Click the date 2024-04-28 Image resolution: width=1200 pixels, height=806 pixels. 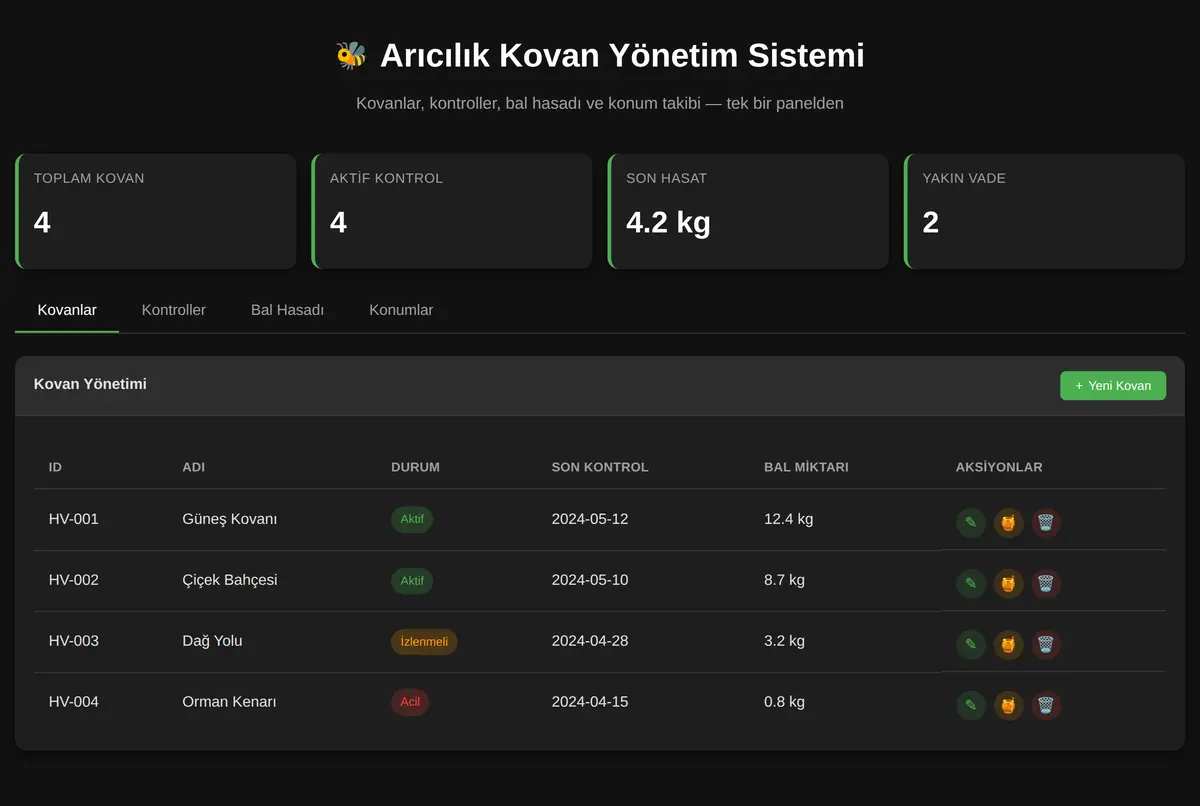[590, 641]
